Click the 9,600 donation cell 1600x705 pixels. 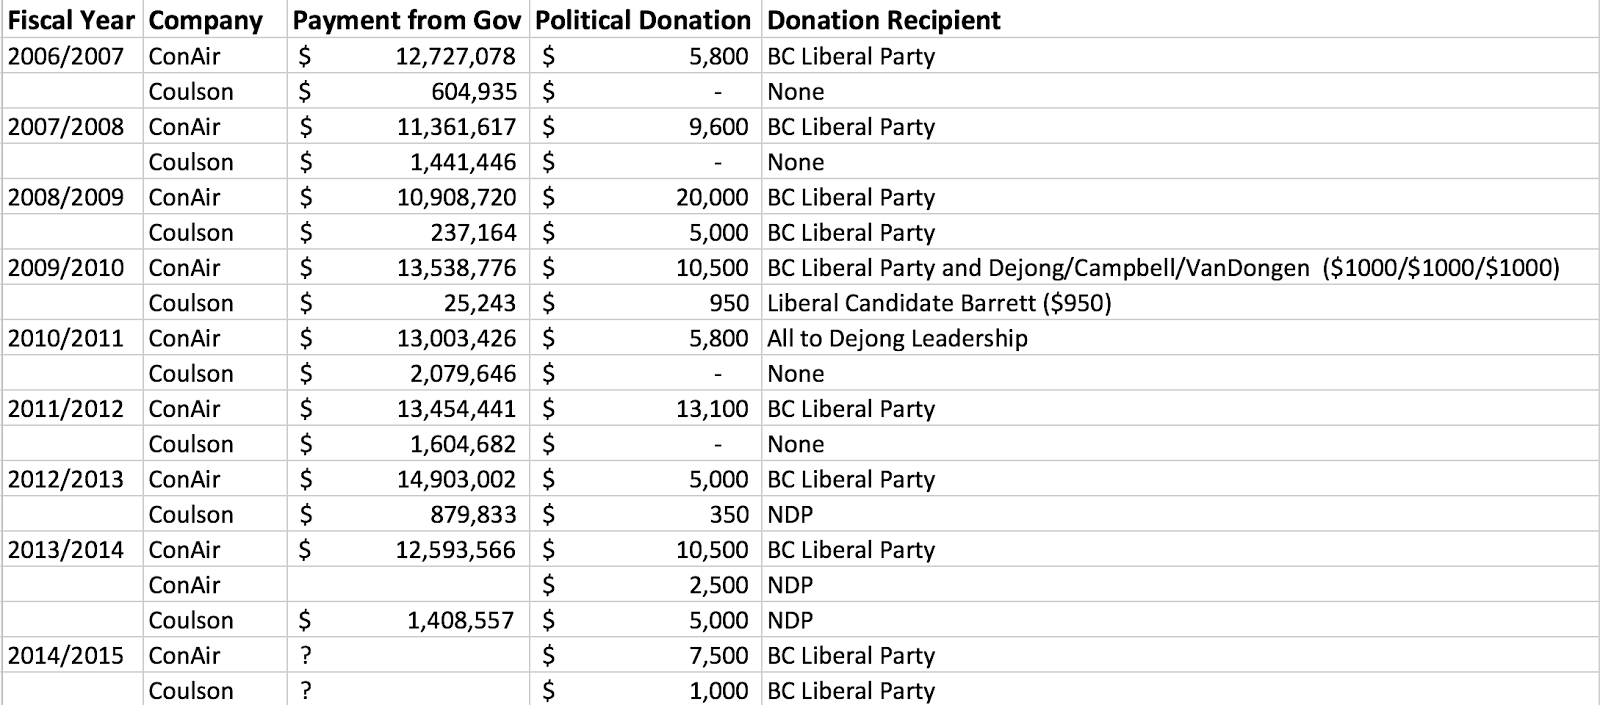[718, 127]
